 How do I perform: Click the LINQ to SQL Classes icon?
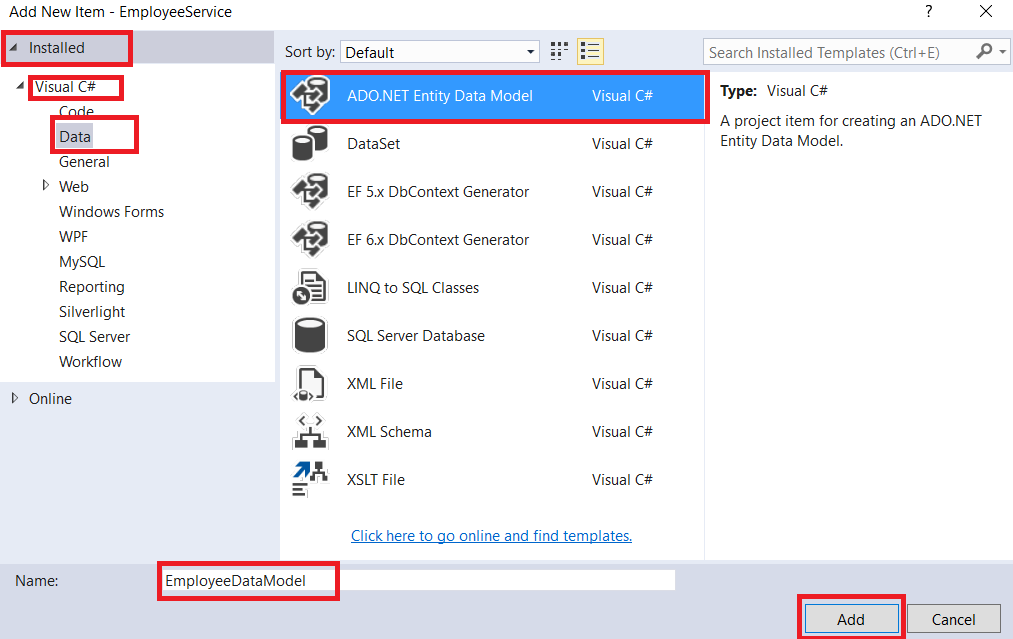310,288
